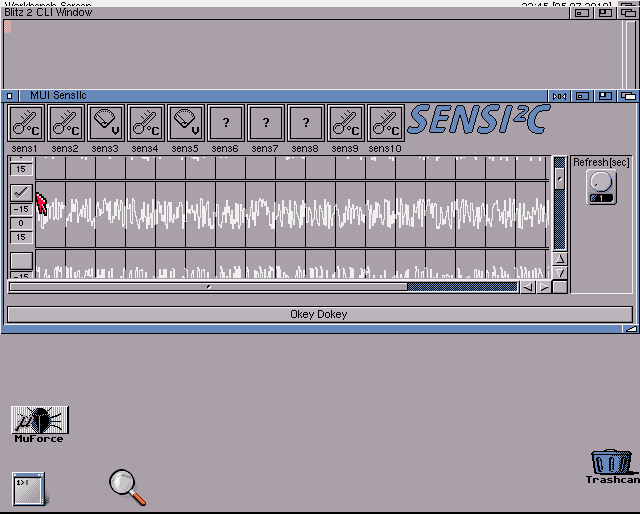Click the unknown sens6 question mark icon
Image resolution: width=640 pixels, height=514 pixels.
[x=225, y=124]
